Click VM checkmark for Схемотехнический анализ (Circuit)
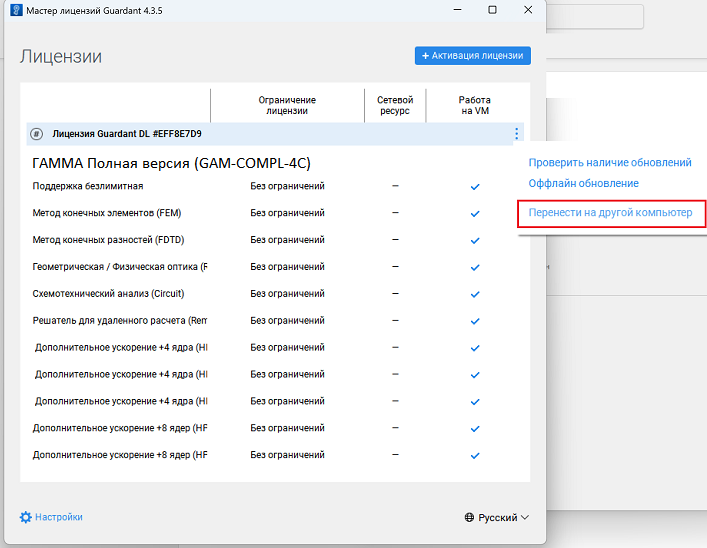 coord(475,295)
